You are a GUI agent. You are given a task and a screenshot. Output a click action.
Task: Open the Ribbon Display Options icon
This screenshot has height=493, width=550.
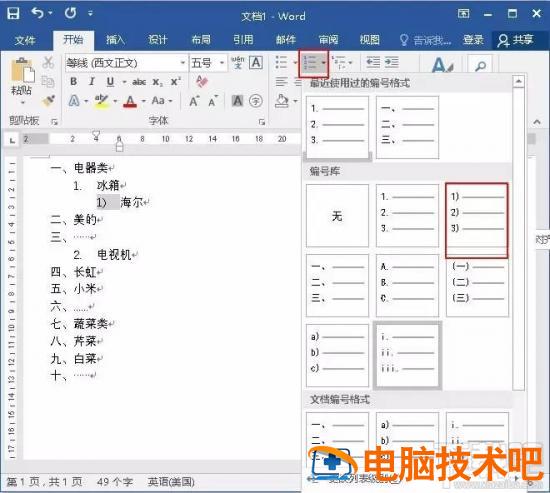(x=463, y=14)
